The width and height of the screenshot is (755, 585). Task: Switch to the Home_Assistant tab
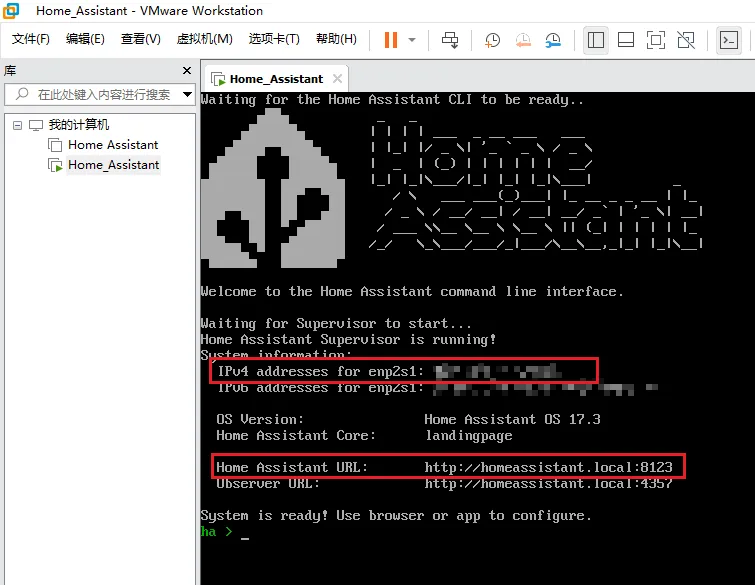276,79
